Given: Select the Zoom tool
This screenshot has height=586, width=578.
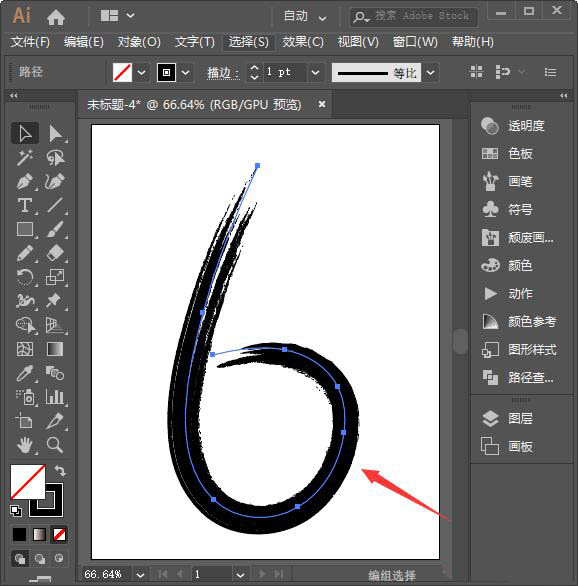Looking at the screenshot, I should tap(55, 445).
